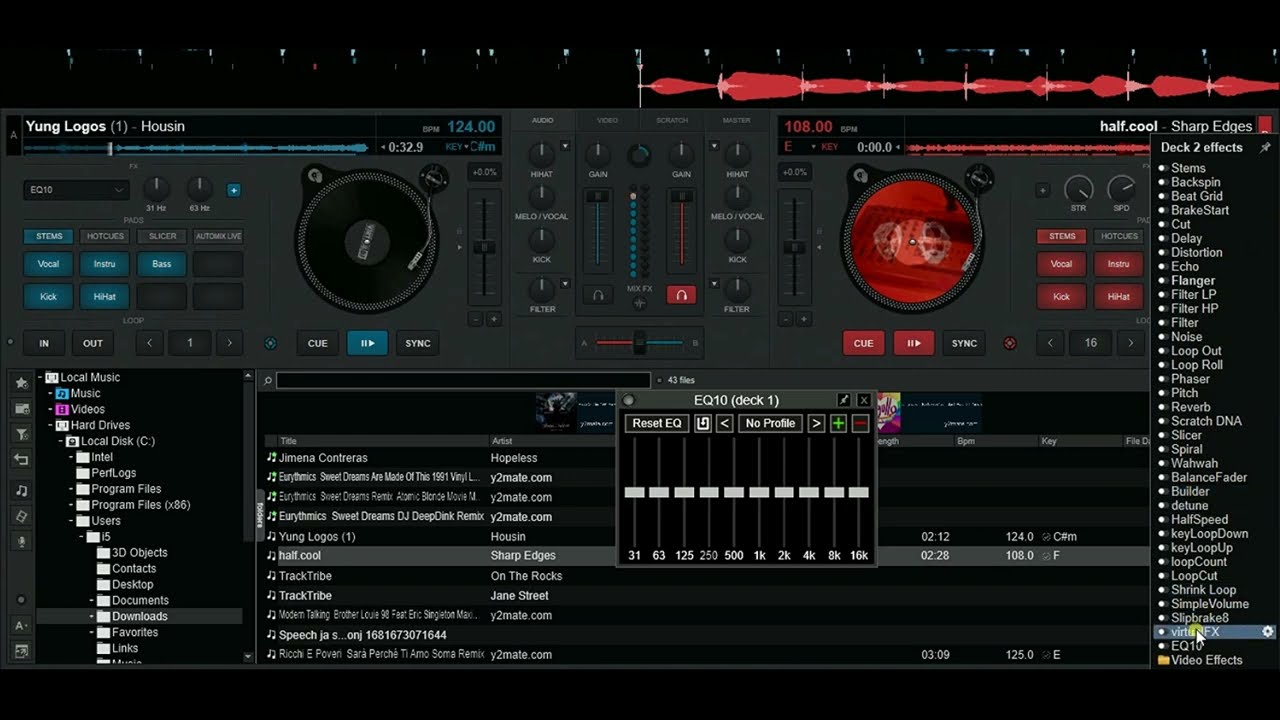Switch to the VIDEO mixer tab
The height and width of the screenshot is (720, 1280).
tap(607, 120)
